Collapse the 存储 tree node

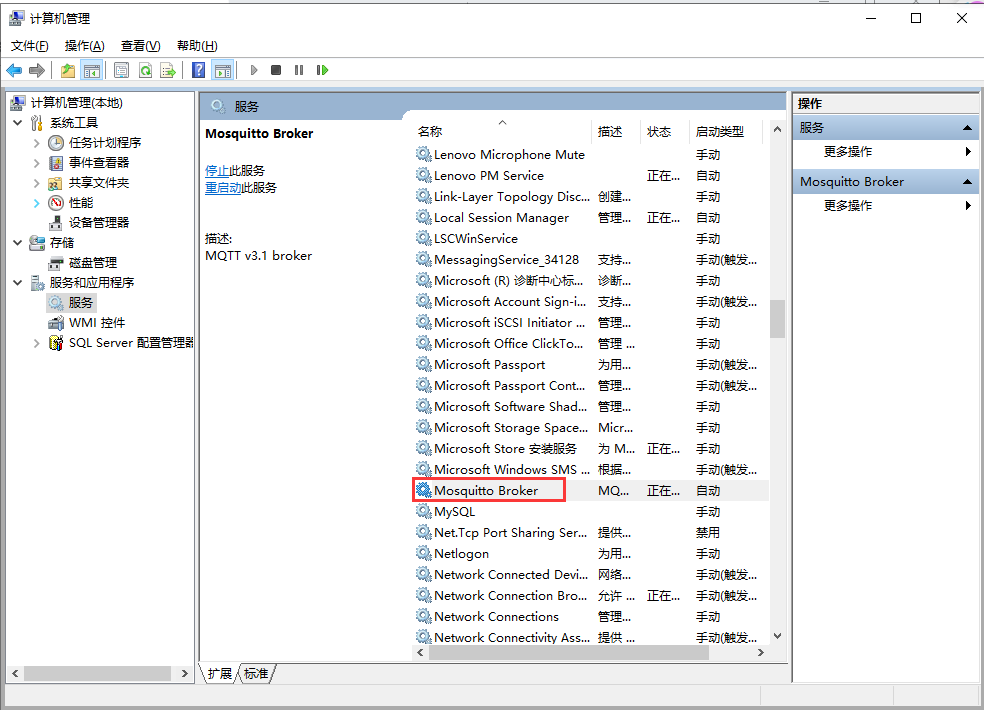pos(18,242)
